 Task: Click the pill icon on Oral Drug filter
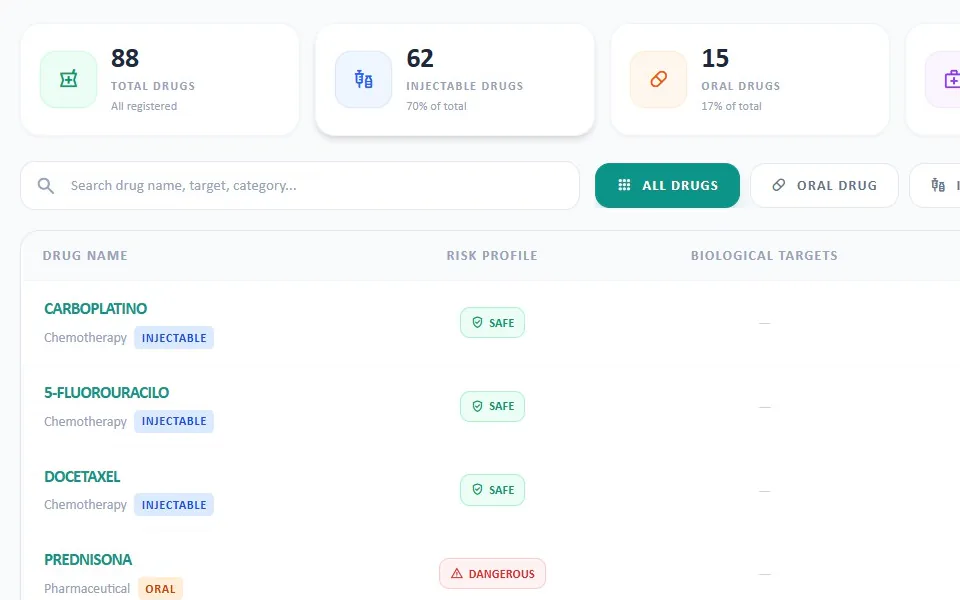tap(779, 185)
